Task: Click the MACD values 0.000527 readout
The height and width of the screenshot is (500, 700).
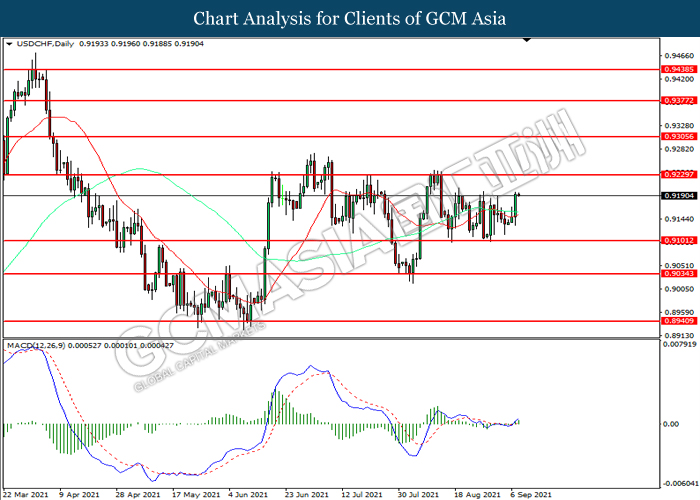Action: 120,346
